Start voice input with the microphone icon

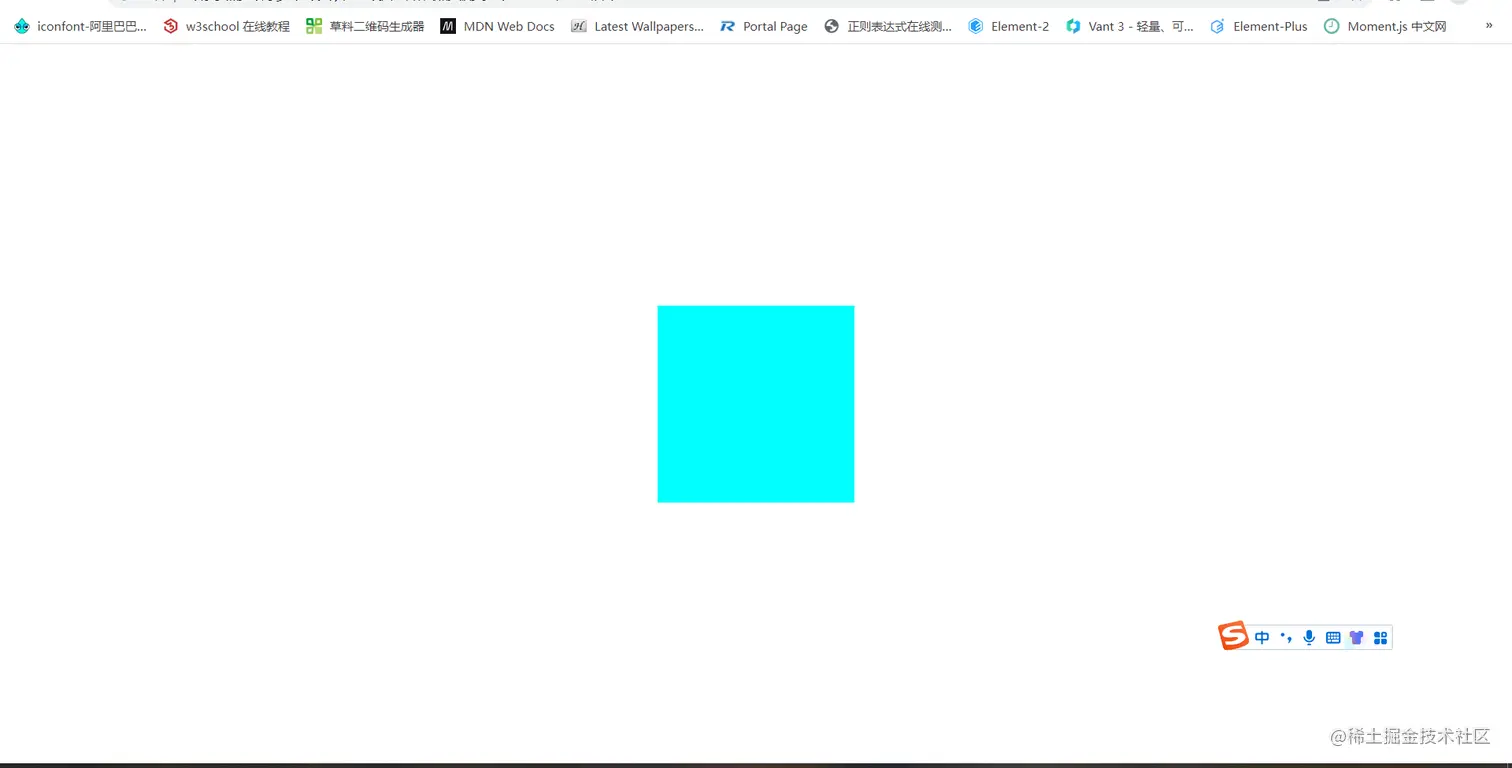(1309, 637)
